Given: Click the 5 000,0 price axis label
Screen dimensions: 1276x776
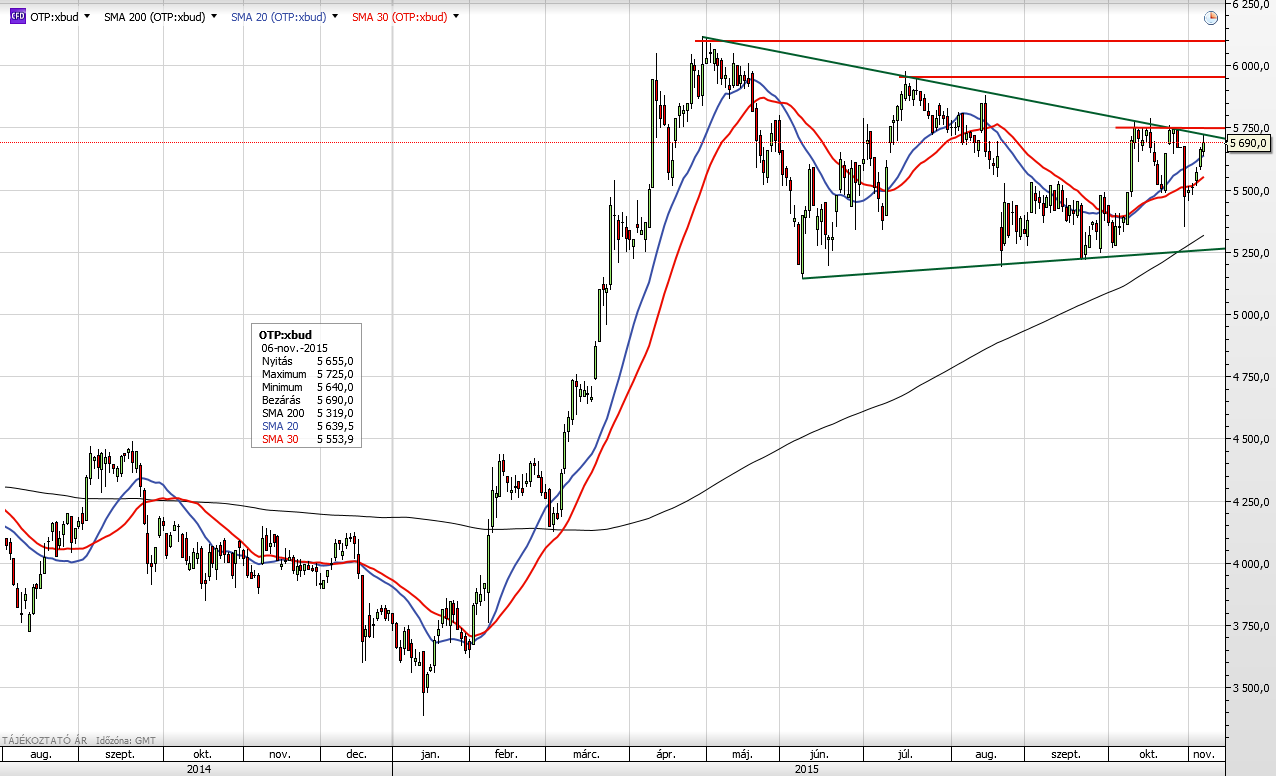Looking at the screenshot, I should coord(1251,315).
